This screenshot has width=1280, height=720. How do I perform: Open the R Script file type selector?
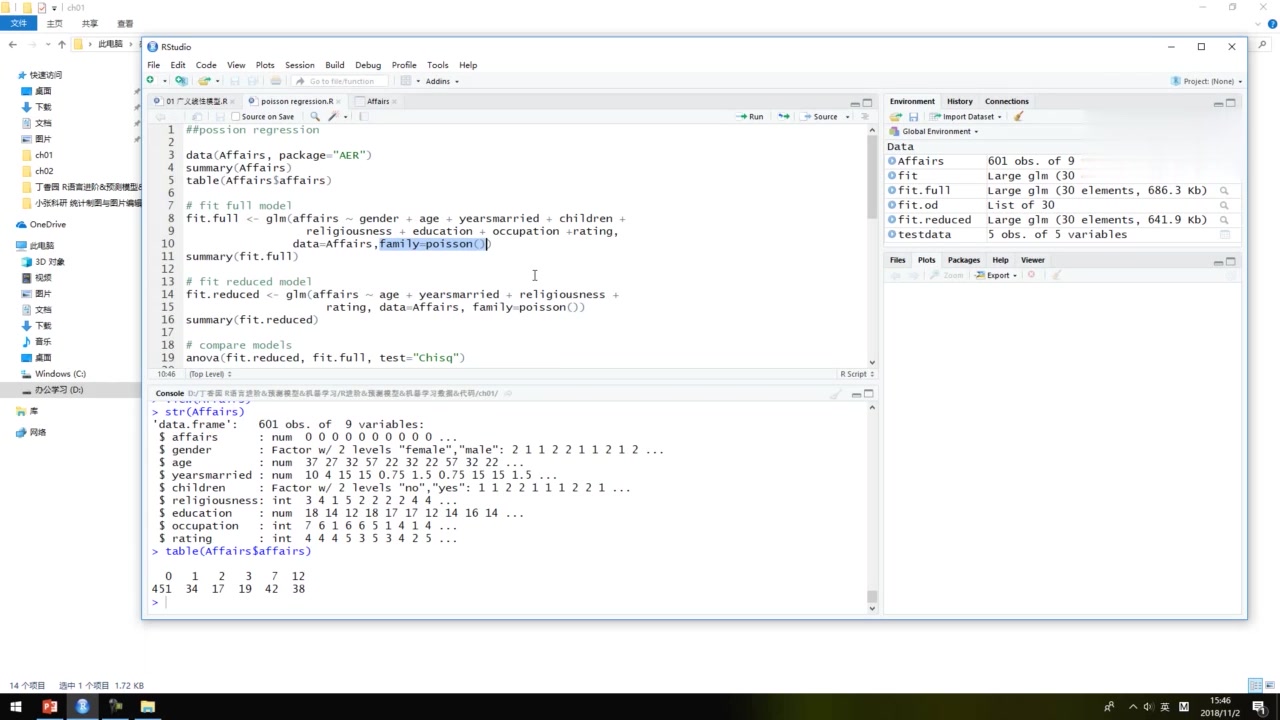[857, 374]
